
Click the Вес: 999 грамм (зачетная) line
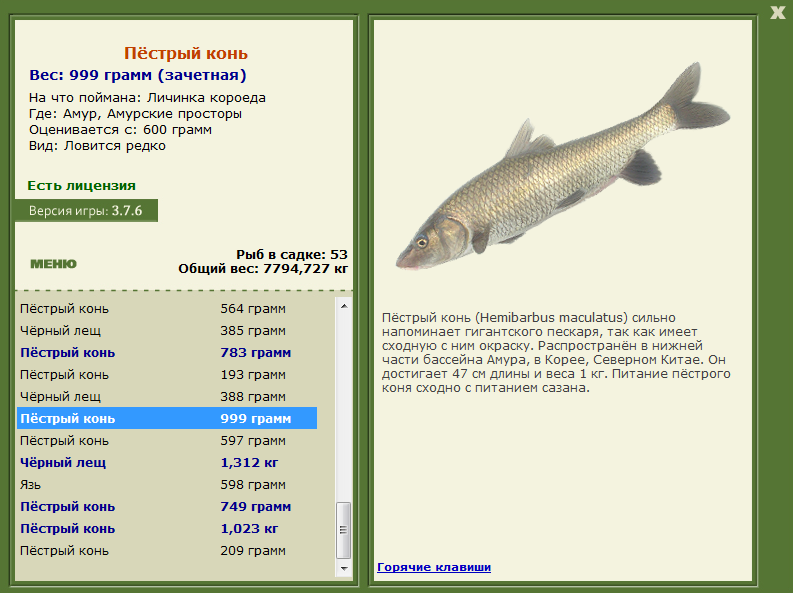pyautogui.click(x=138, y=75)
